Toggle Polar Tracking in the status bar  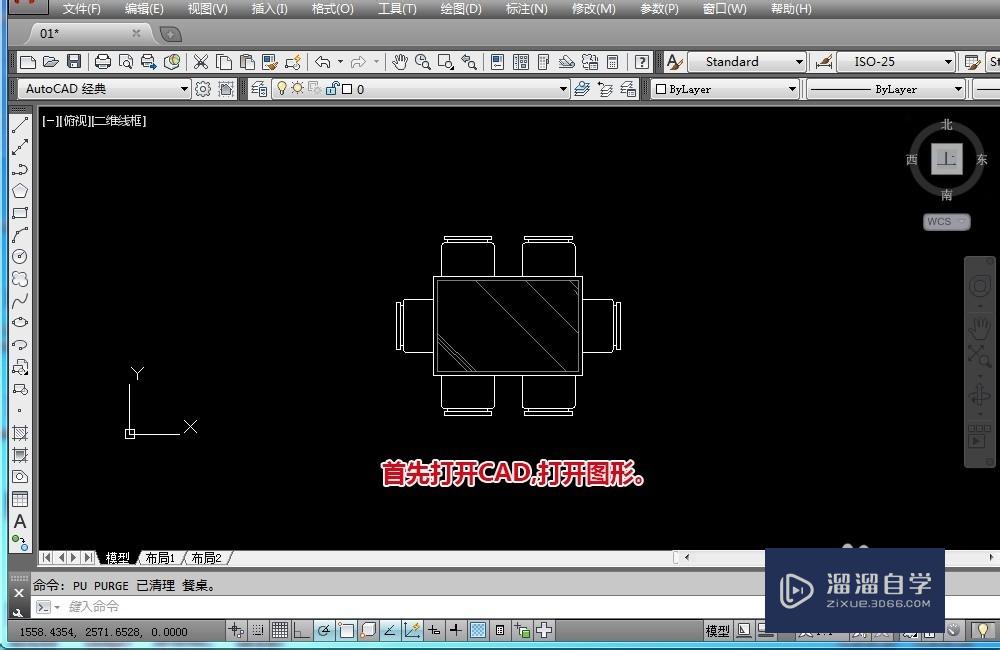323,631
